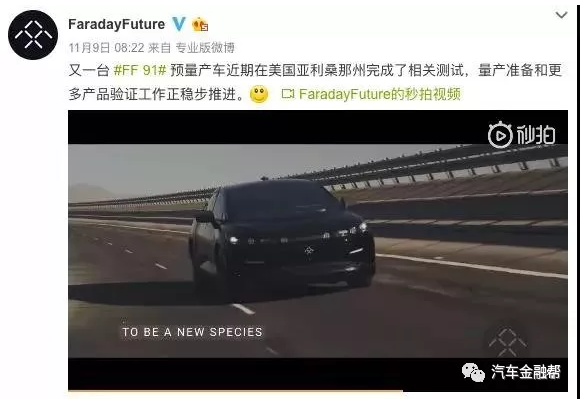This screenshot has width=584, height=403.
Task: Click the 秒拍 play logo on video
Action: point(521,134)
